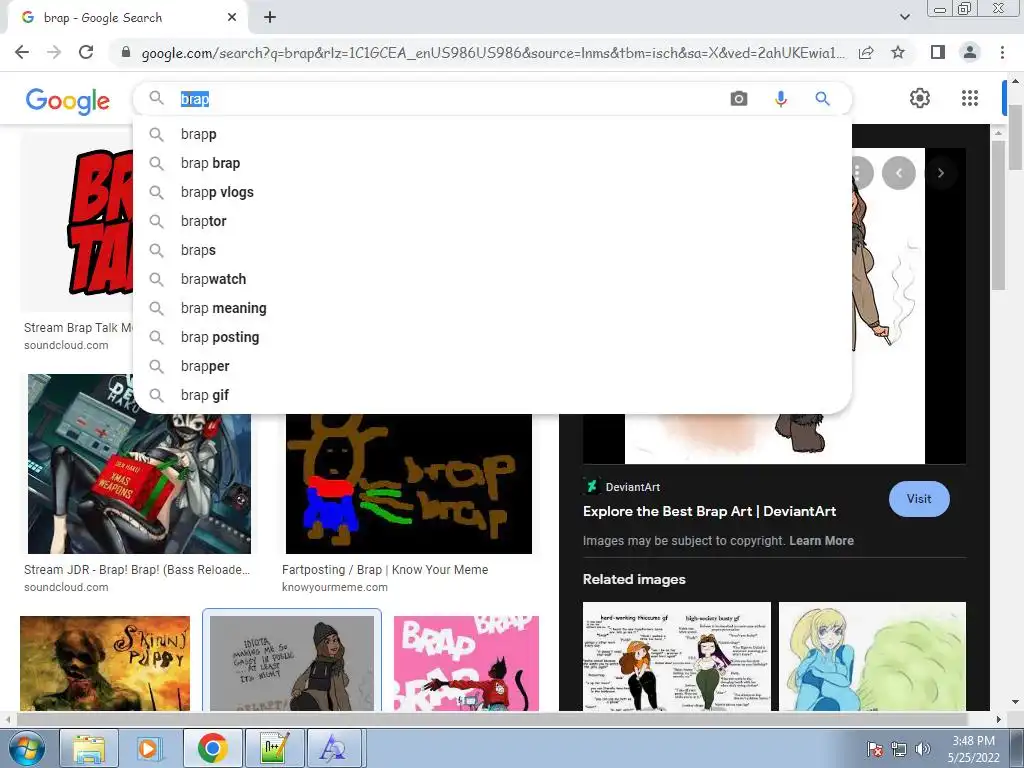Click the Chrome taskbar icon
This screenshot has width=1024, height=768.
(x=212, y=748)
